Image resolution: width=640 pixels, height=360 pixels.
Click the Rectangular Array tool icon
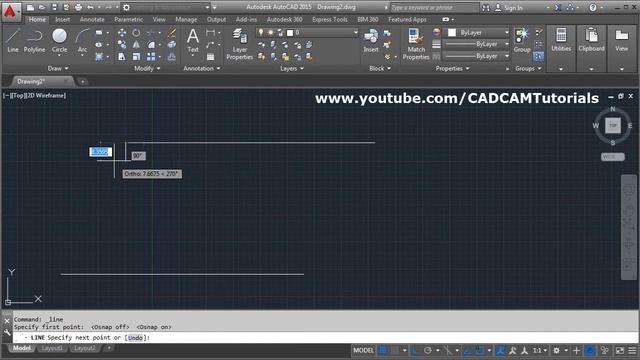(151, 56)
